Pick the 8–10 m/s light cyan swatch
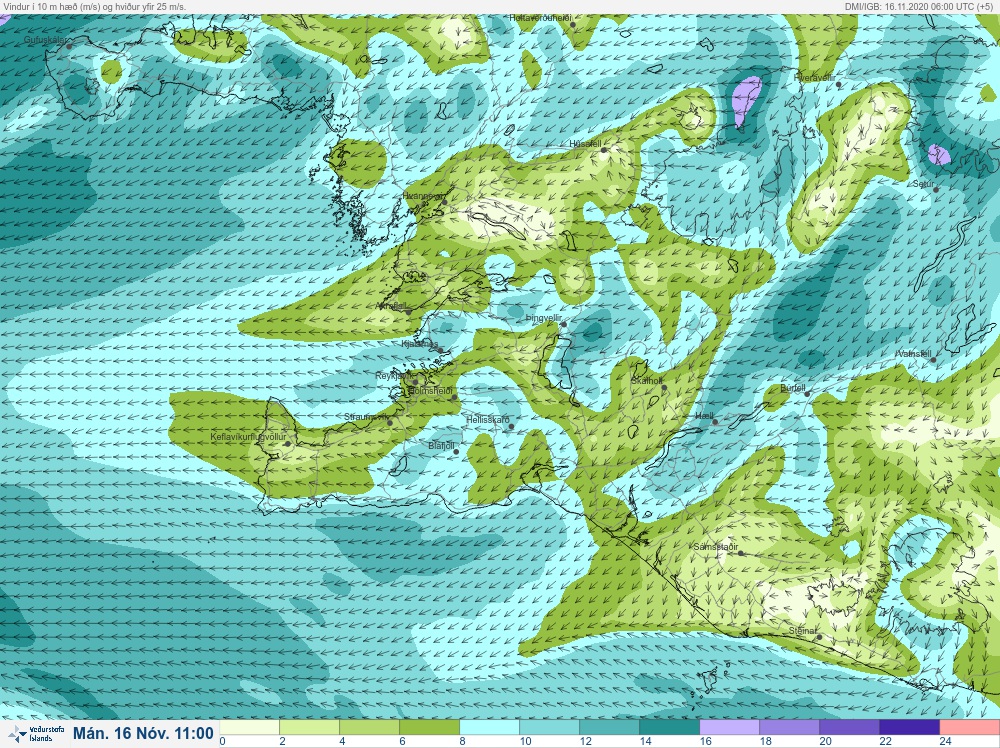This screenshot has width=1000, height=748. coord(489,728)
